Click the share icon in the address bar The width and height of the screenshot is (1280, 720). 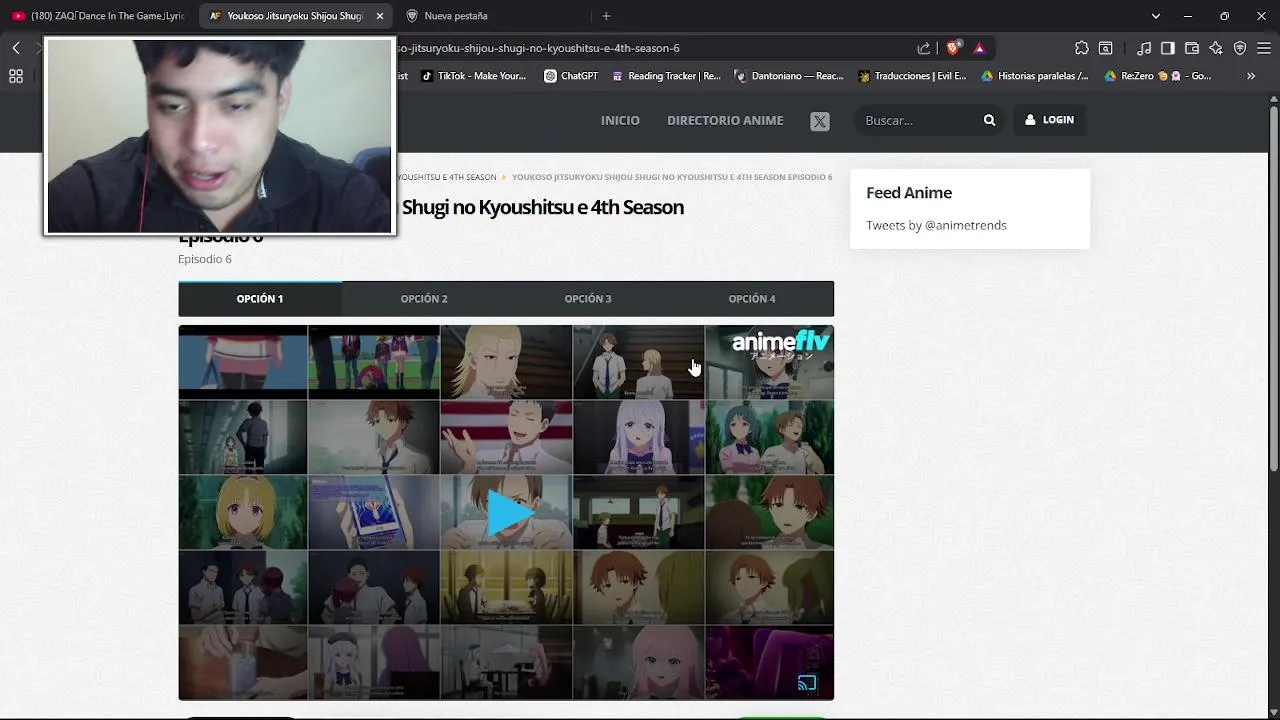click(924, 48)
